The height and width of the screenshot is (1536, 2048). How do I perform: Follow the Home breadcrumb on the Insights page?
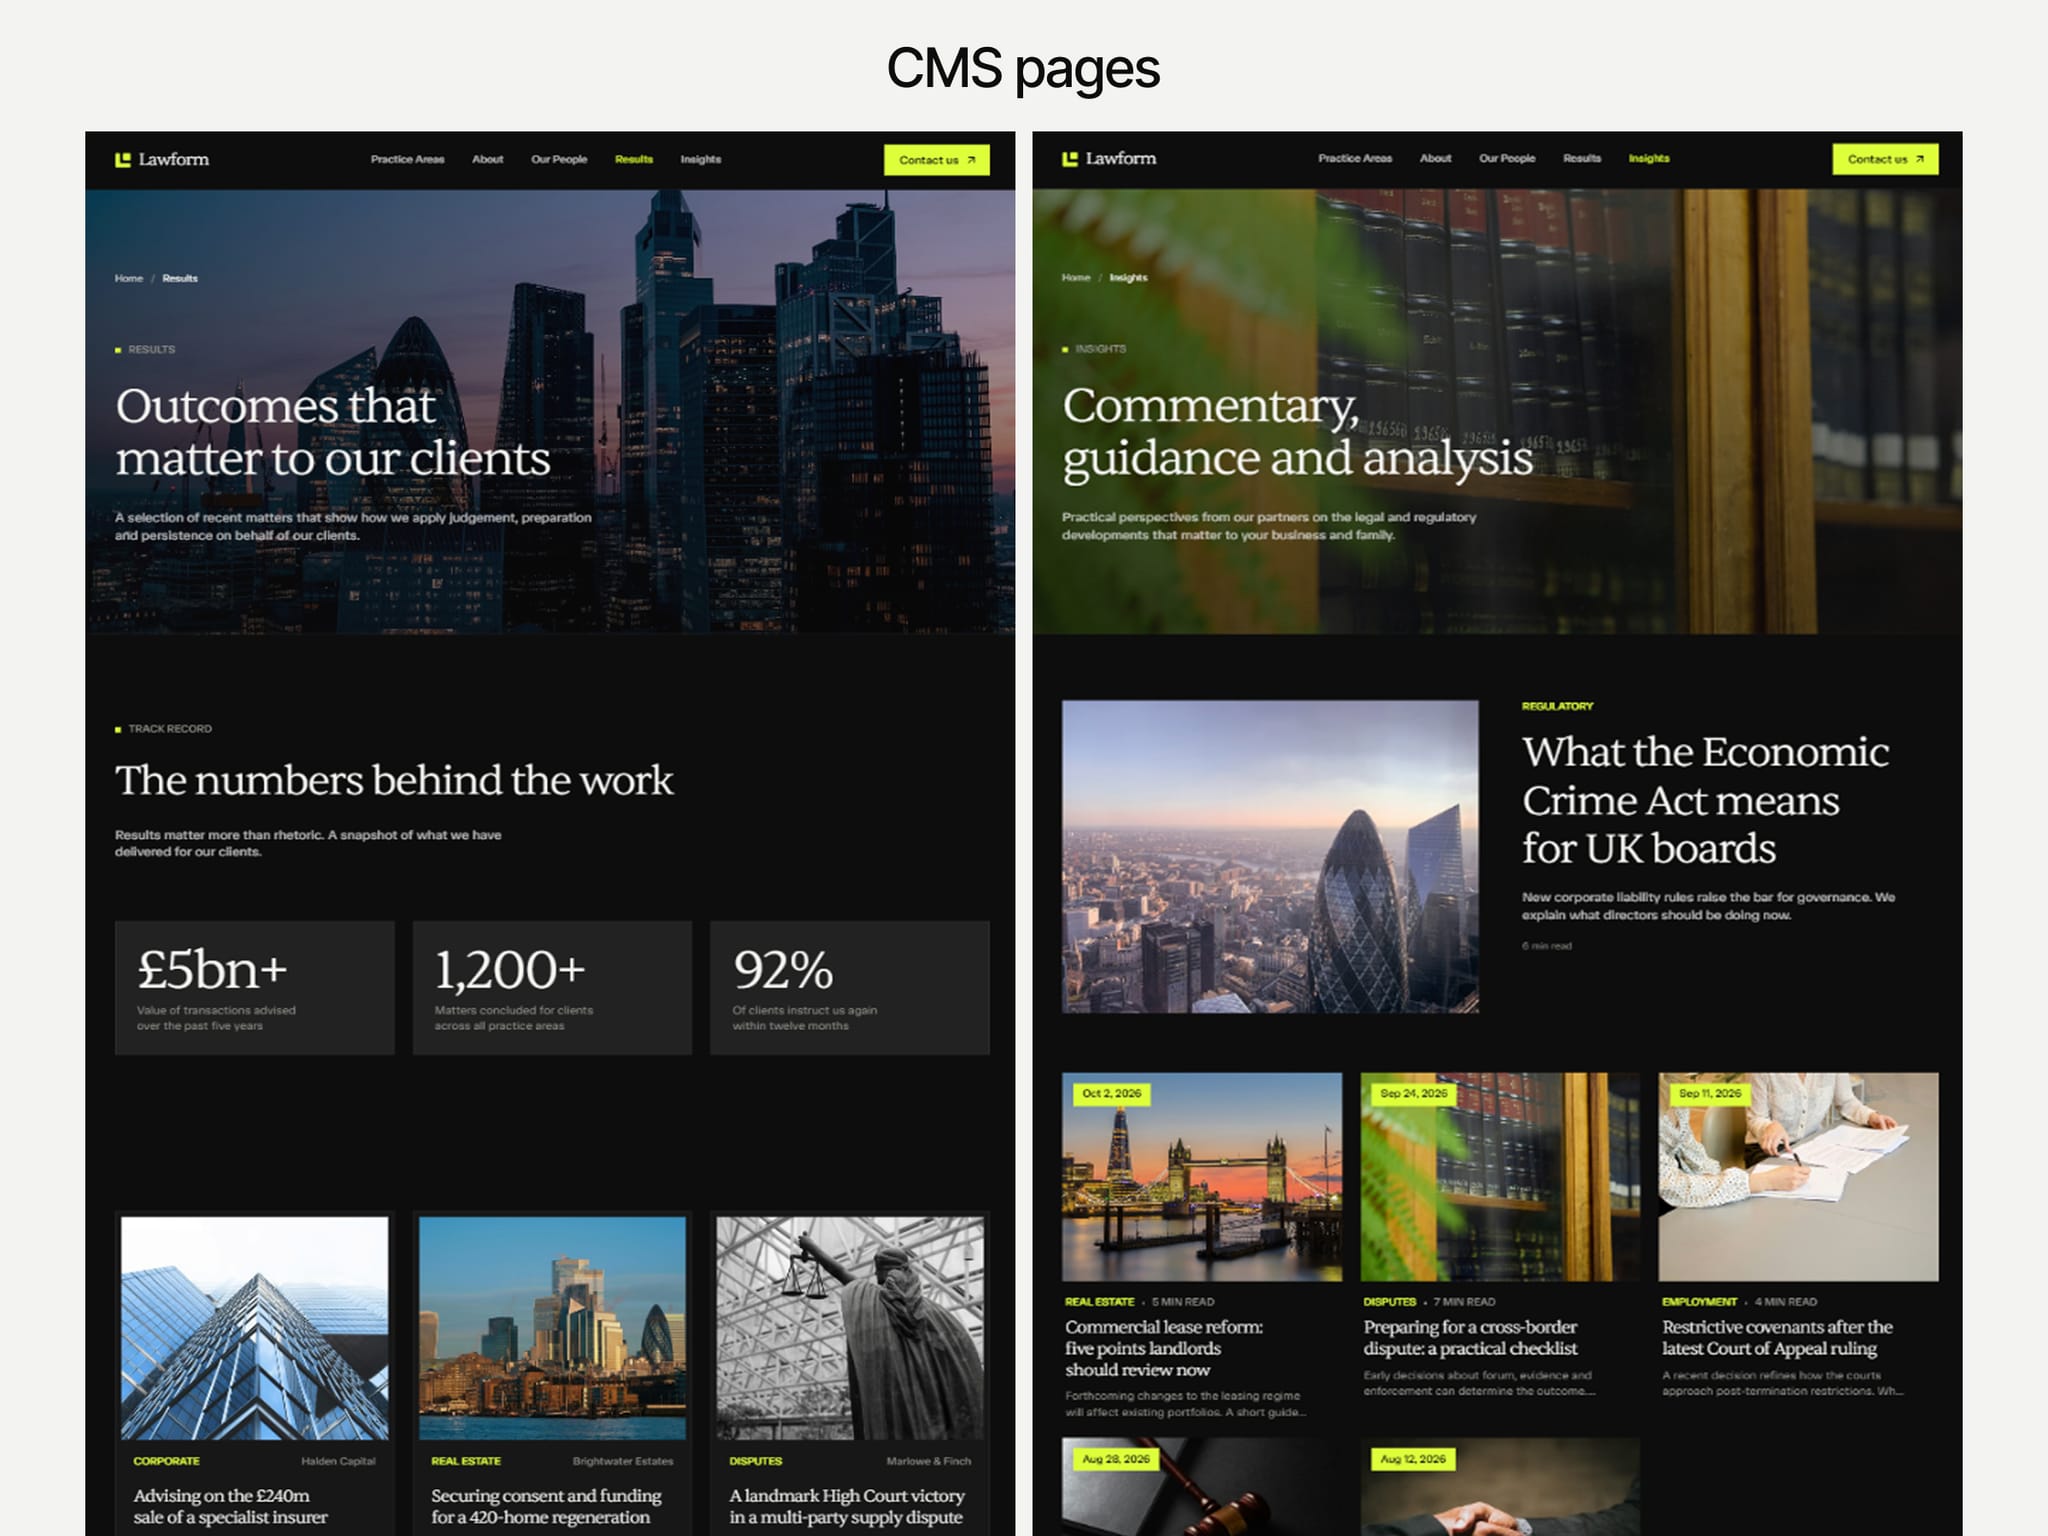pos(1076,277)
